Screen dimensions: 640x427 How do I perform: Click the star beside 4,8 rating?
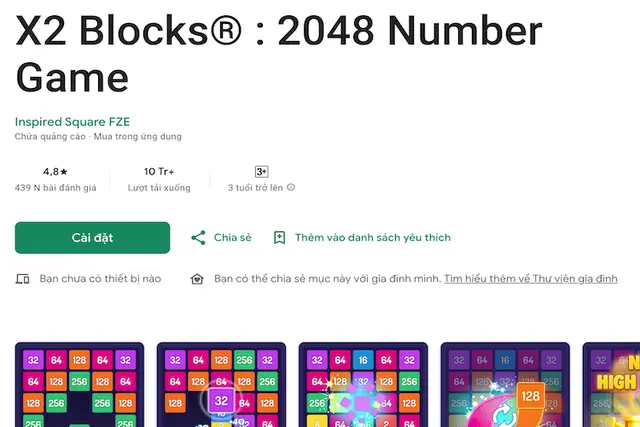[x=64, y=172]
